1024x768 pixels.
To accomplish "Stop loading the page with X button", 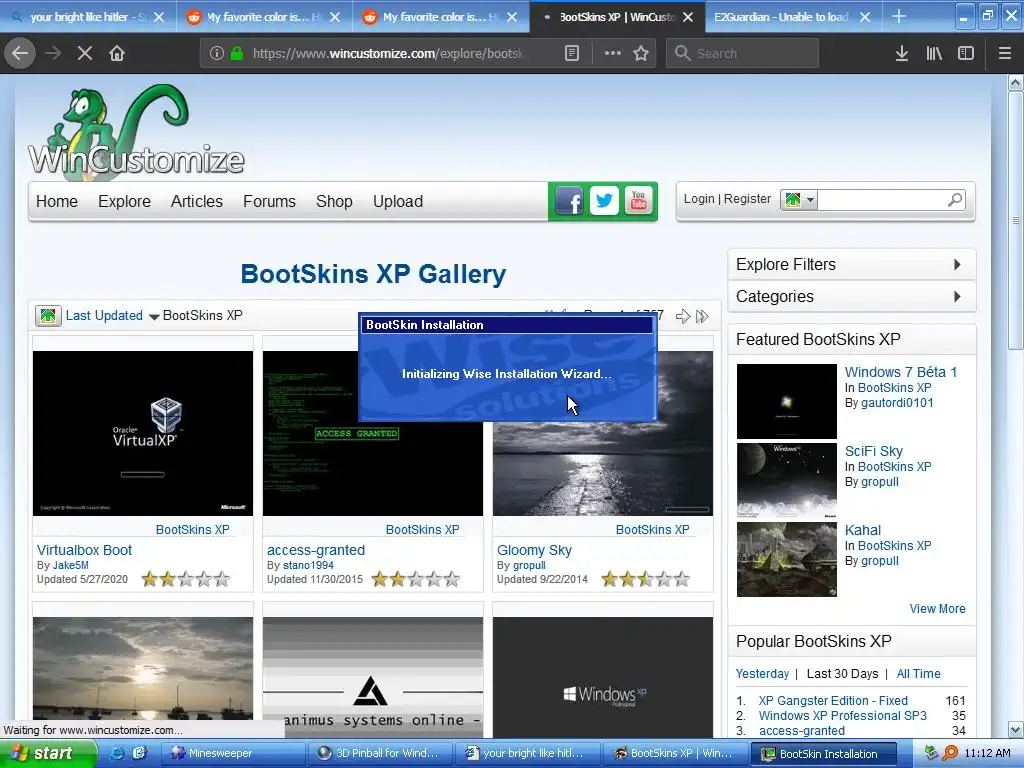I will point(85,53).
